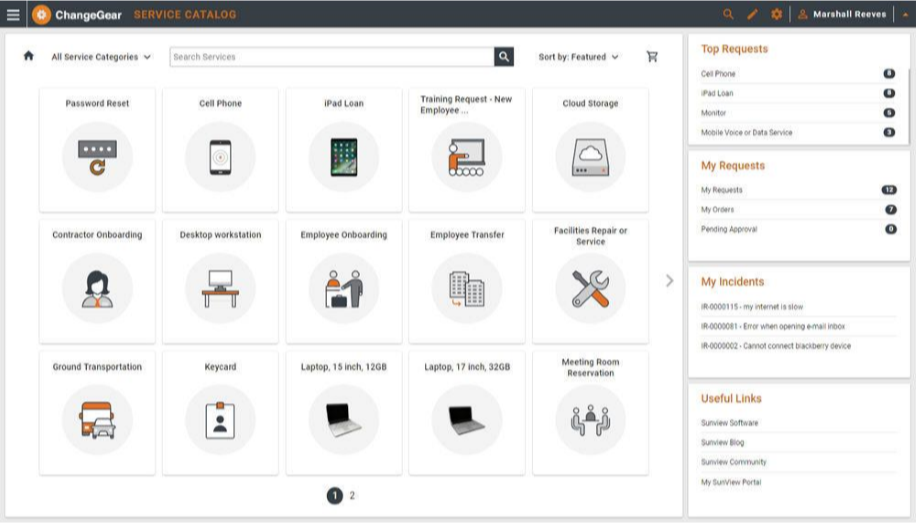
Task: Visit the Sunview Software link
Action: pos(729,423)
